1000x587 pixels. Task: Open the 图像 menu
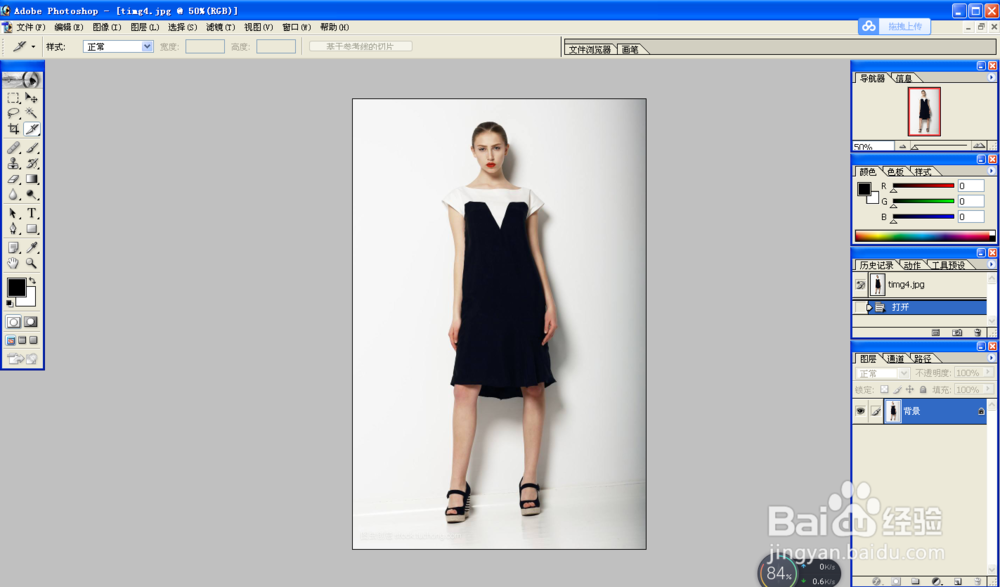(107, 27)
